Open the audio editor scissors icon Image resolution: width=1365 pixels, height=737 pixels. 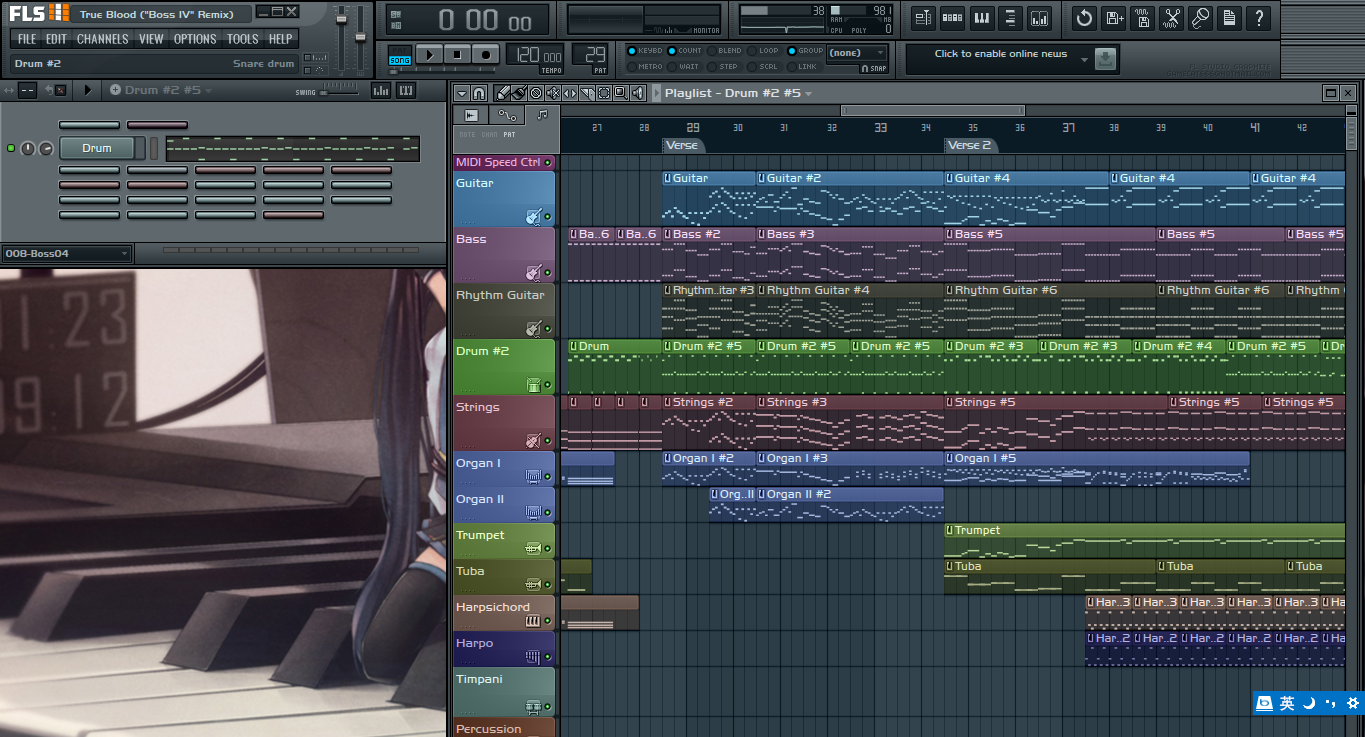(1172, 18)
